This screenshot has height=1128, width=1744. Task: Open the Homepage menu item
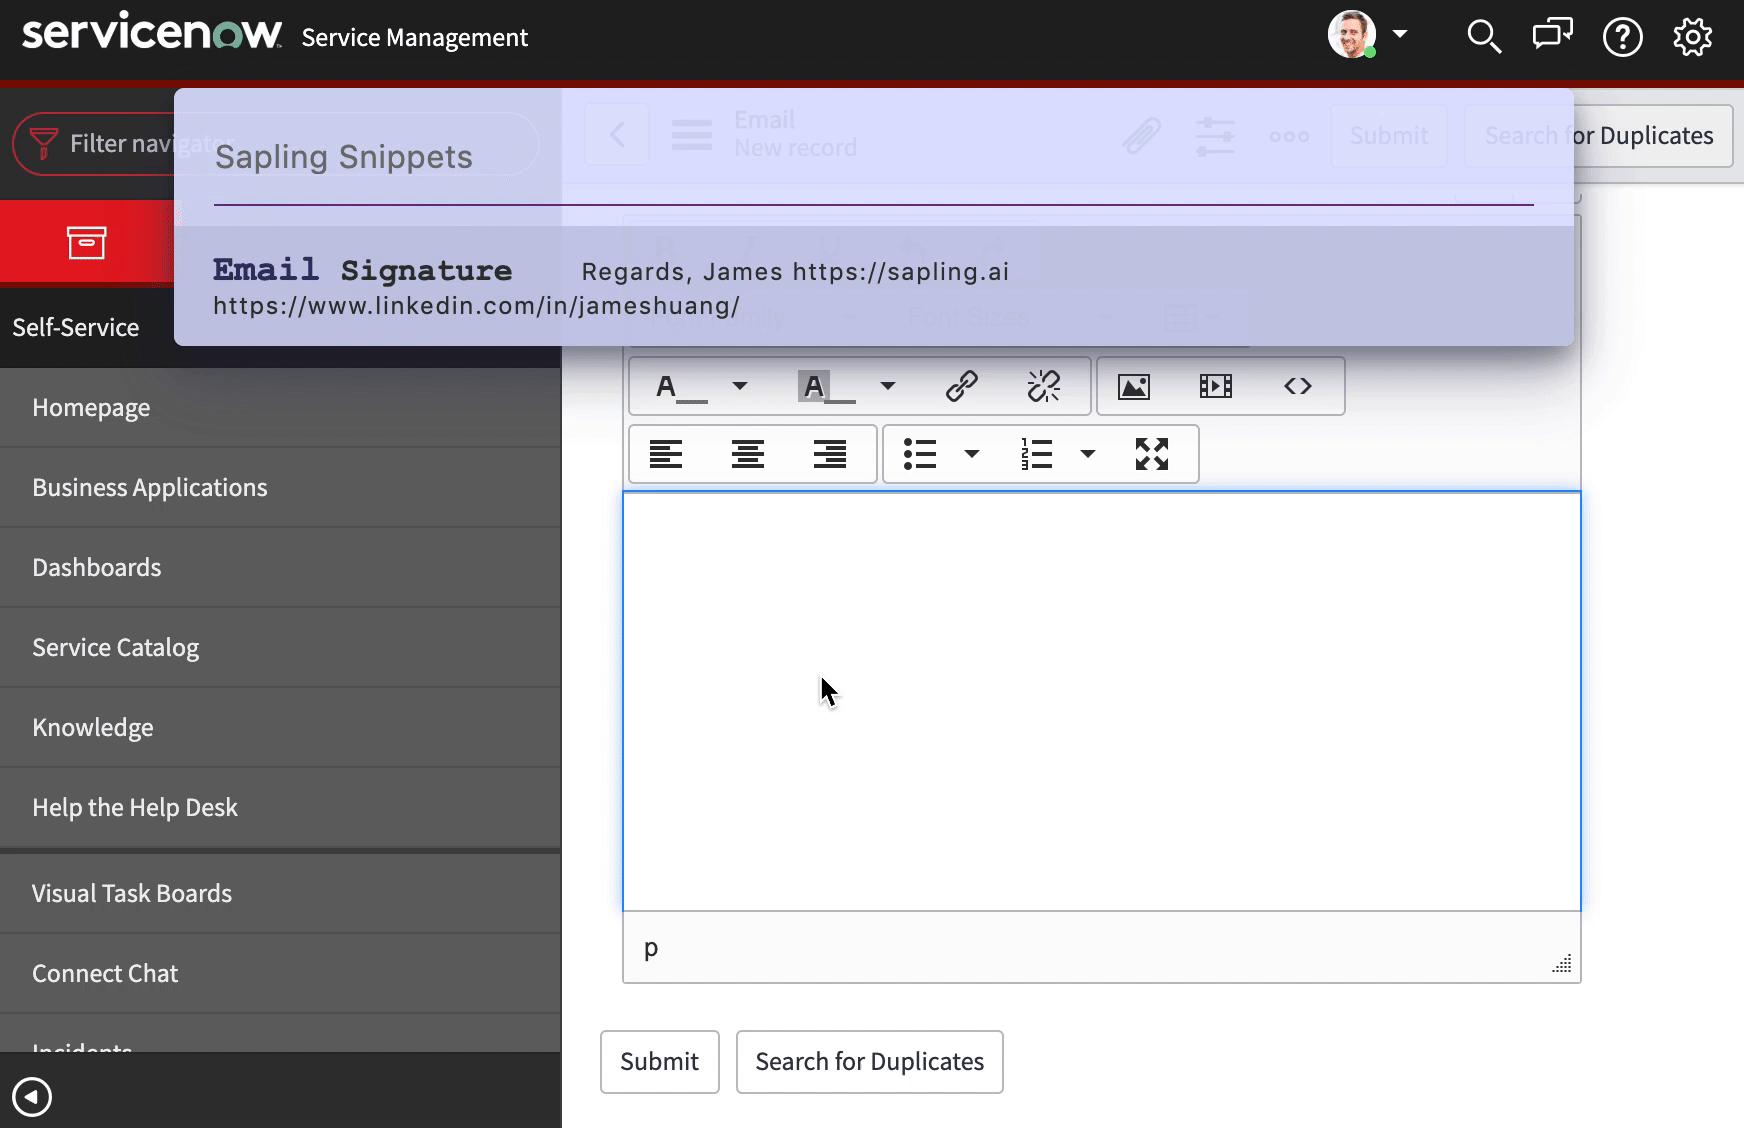click(280, 407)
